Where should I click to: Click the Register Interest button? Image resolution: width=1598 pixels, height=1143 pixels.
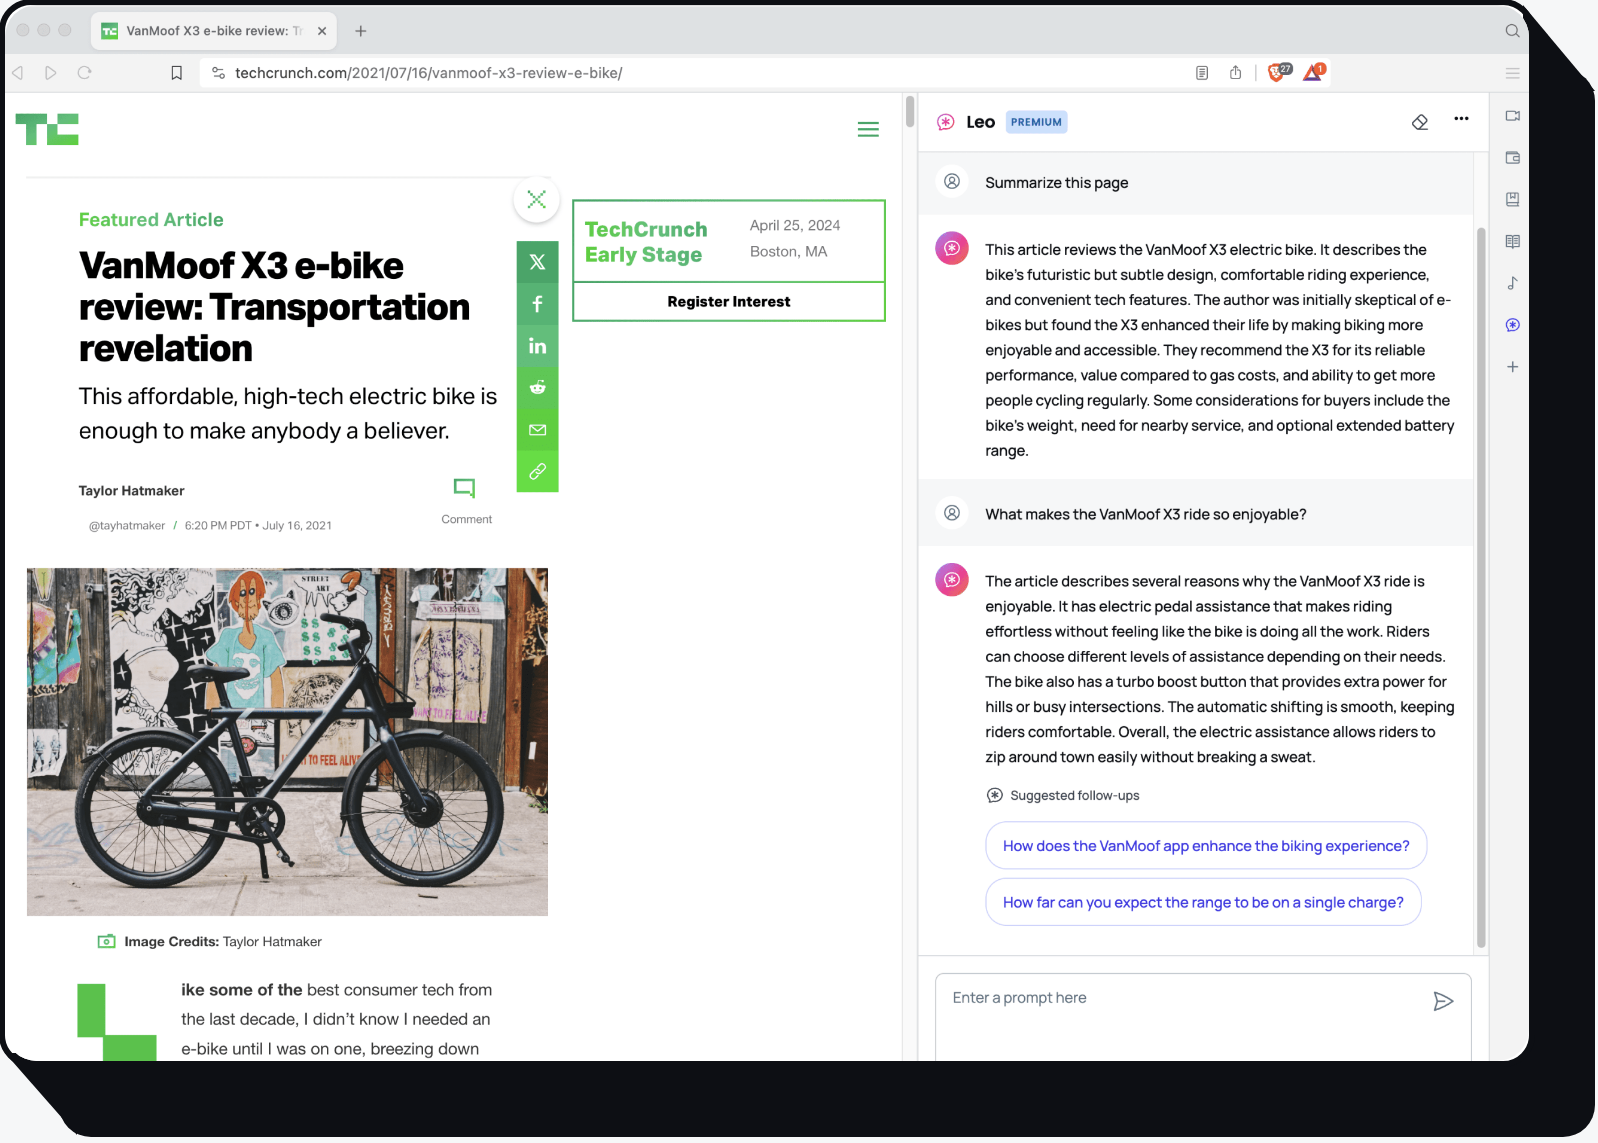(729, 302)
